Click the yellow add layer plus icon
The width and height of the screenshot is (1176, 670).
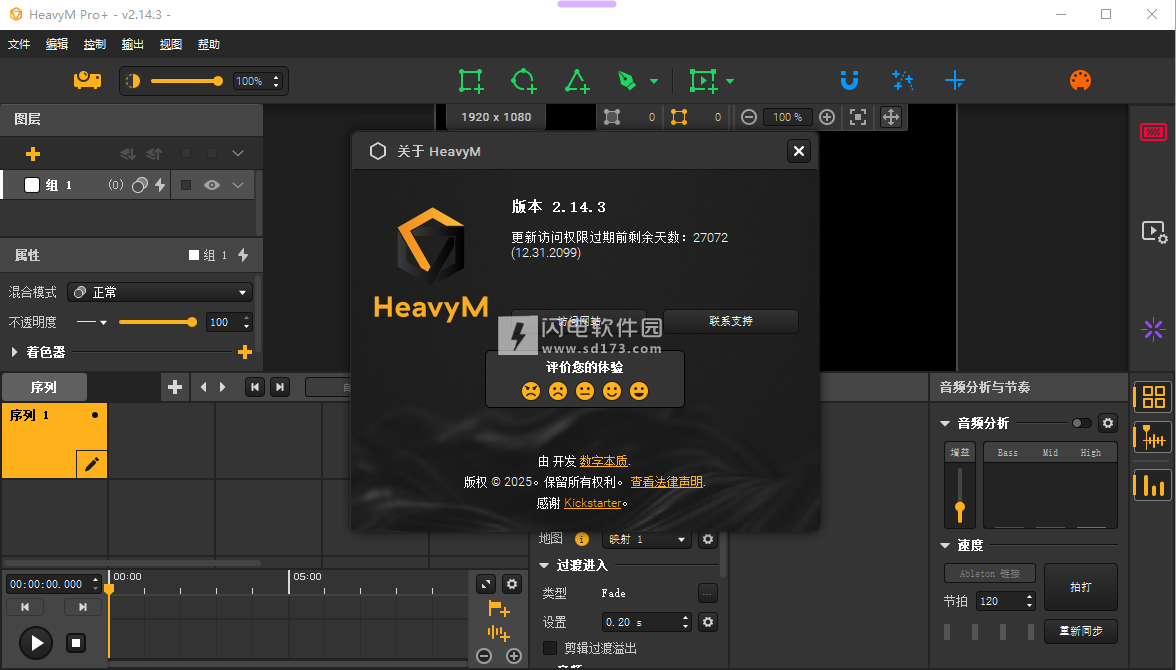pos(33,154)
